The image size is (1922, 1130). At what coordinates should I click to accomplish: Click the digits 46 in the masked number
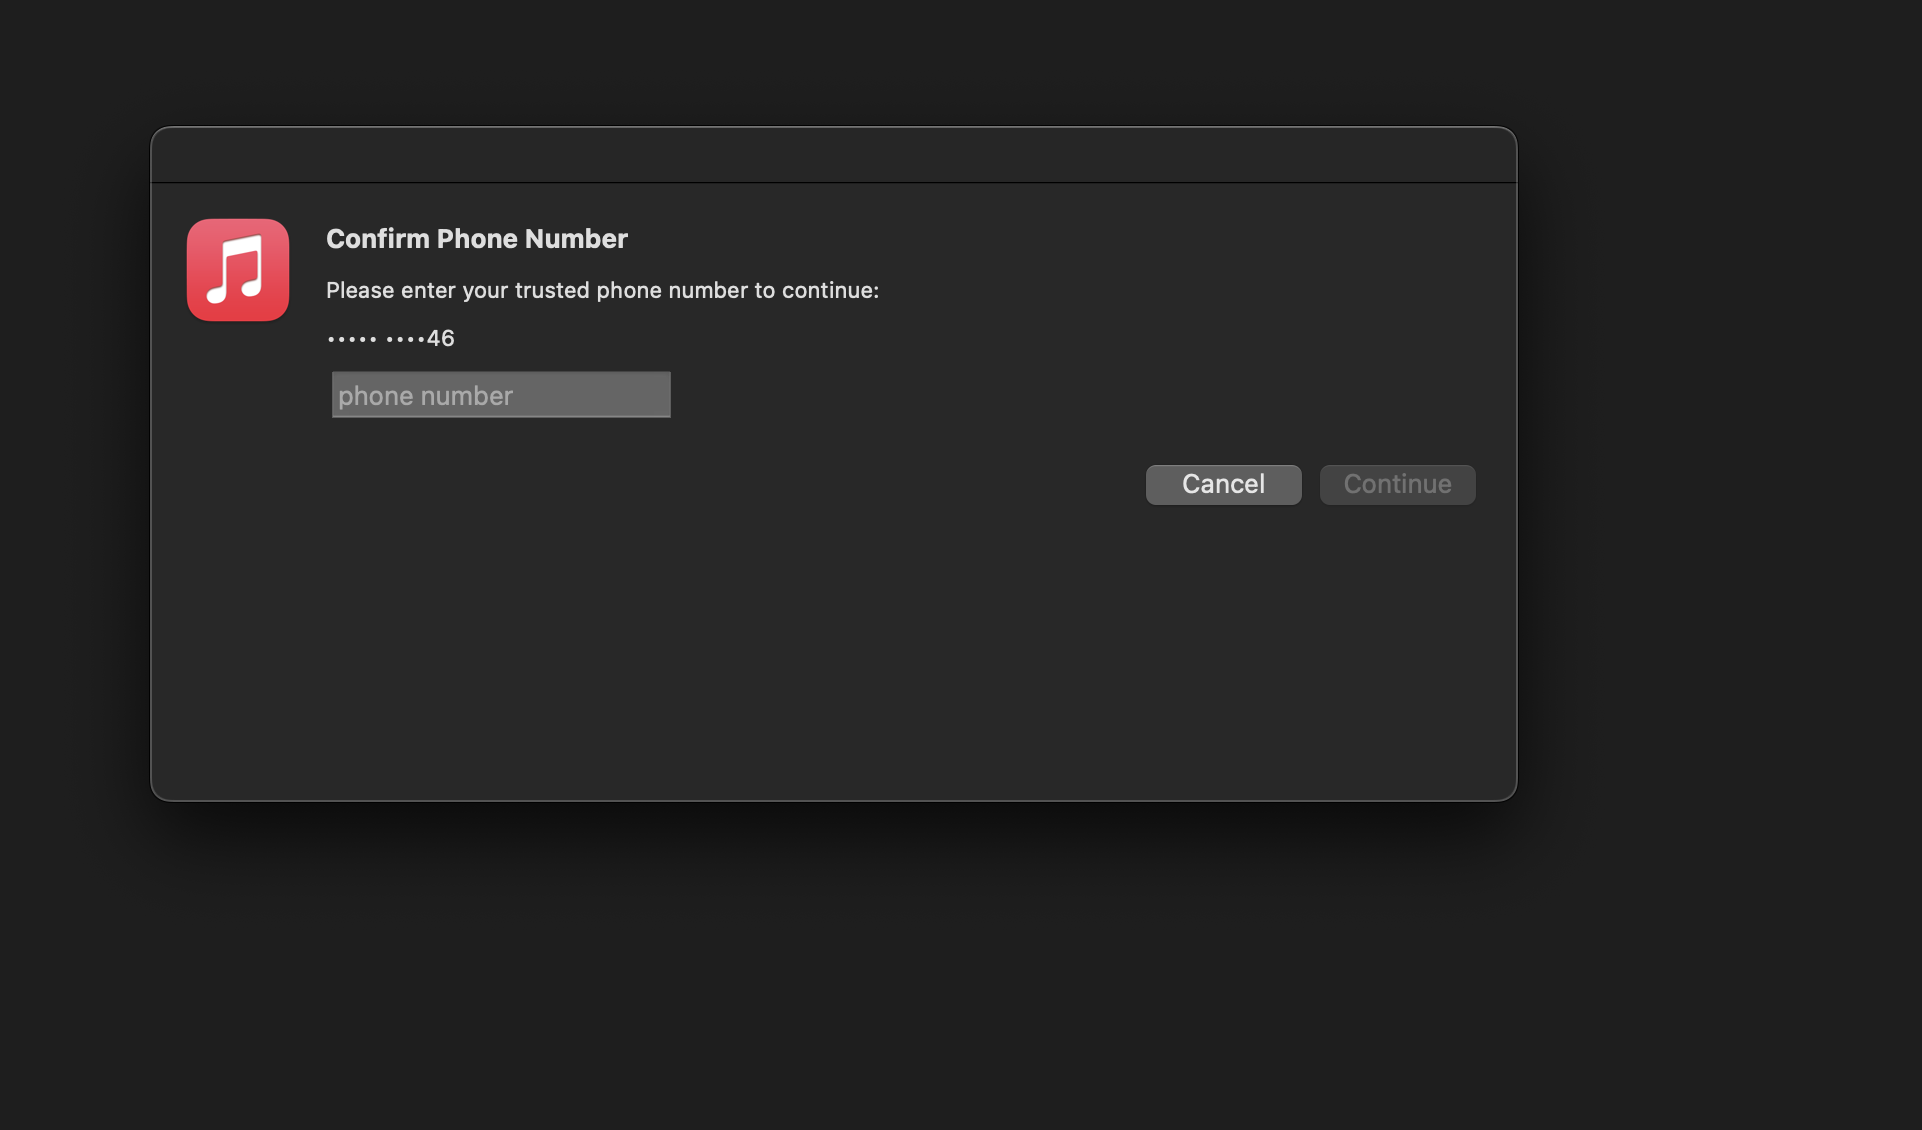coord(441,339)
